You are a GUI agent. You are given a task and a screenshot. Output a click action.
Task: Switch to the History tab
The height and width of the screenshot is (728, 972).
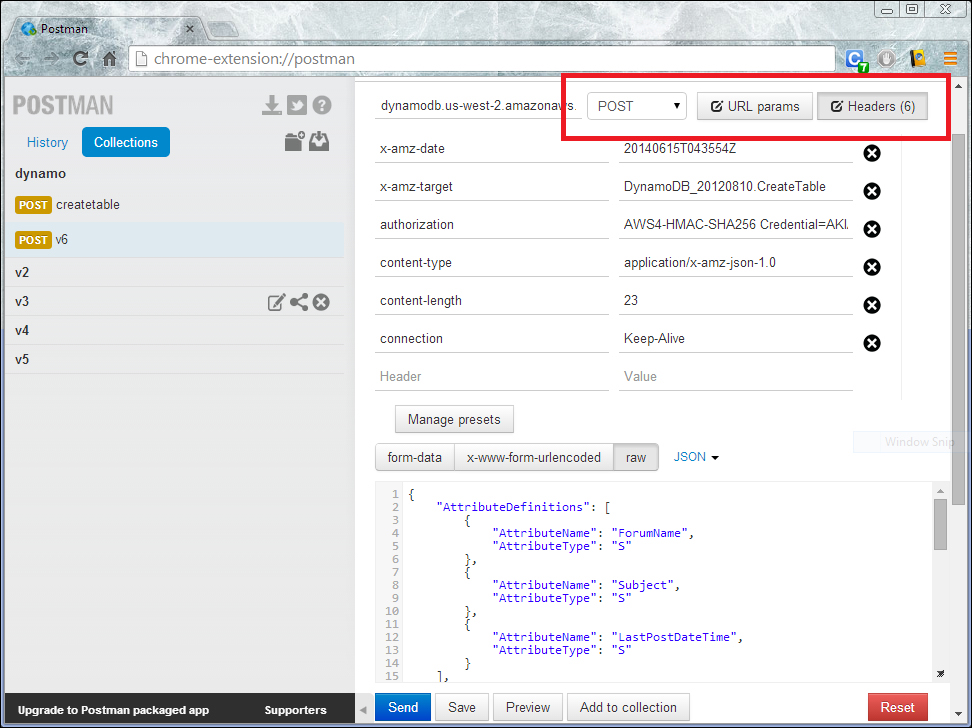click(x=47, y=142)
